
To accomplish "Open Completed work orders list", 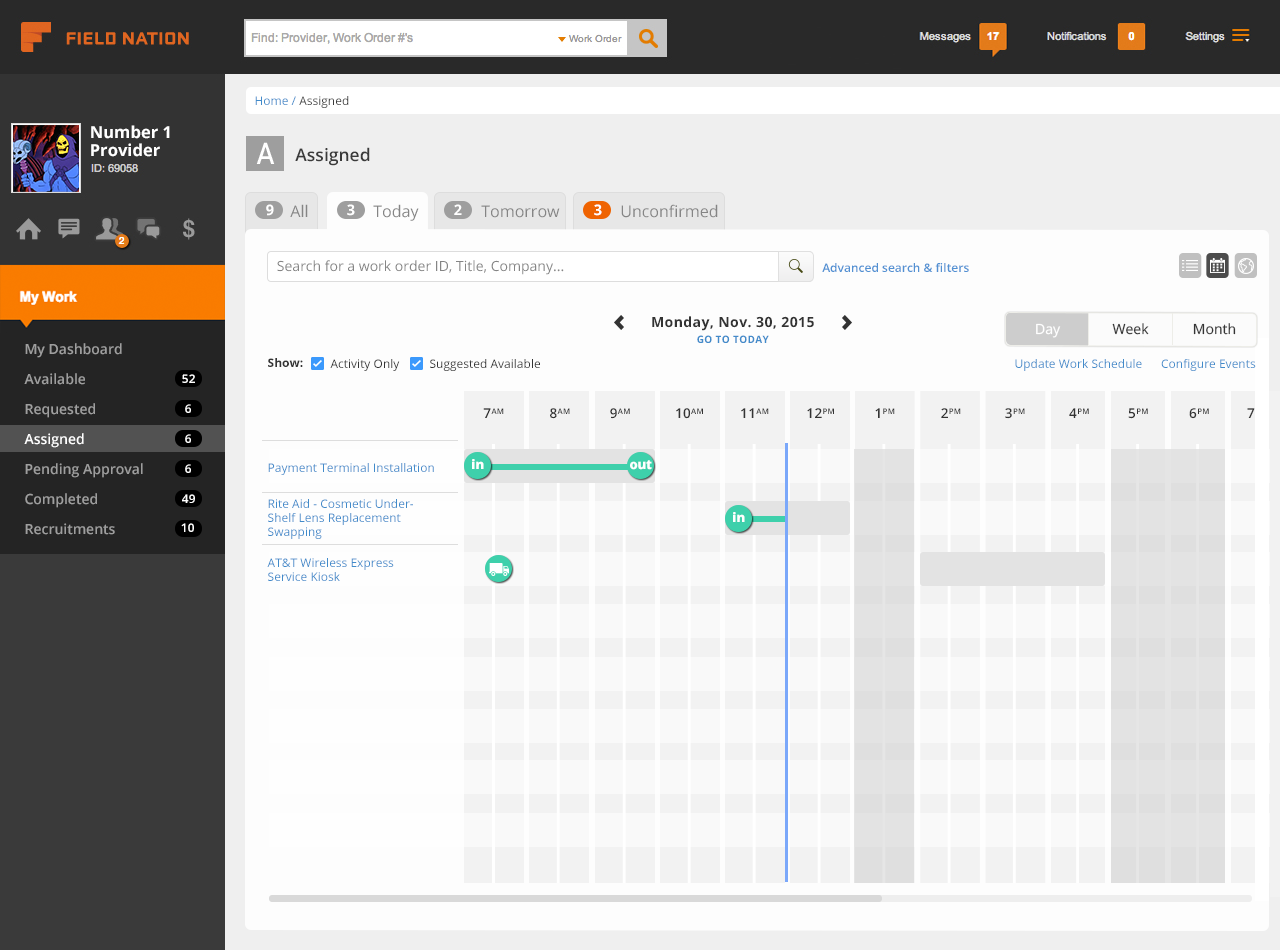I will [112, 499].
